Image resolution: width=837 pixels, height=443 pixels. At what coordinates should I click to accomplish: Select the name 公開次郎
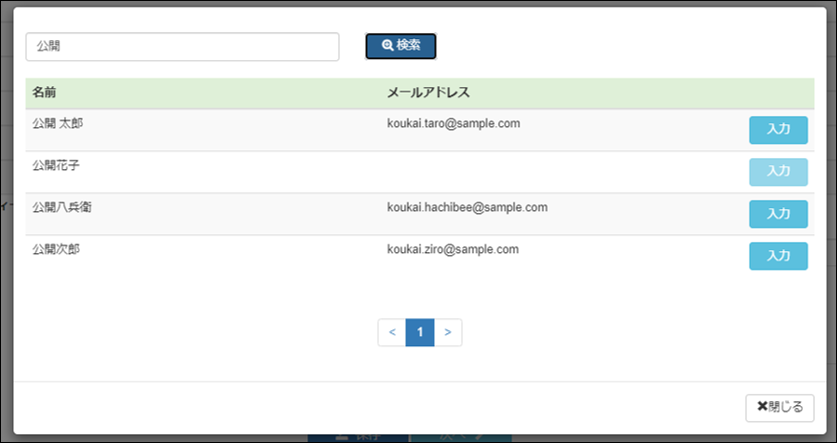coord(56,250)
